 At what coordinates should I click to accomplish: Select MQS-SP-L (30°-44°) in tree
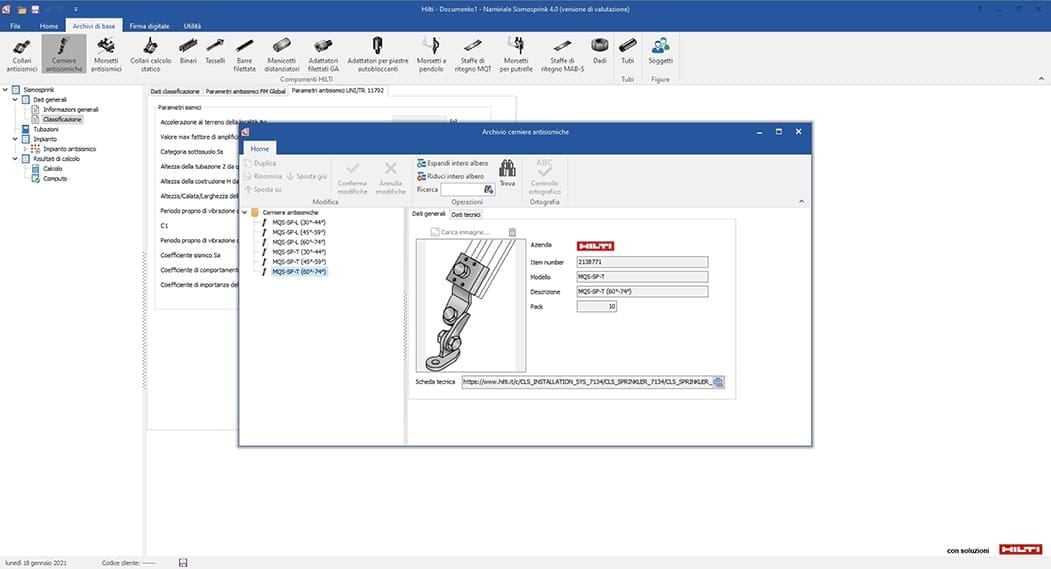point(298,223)
